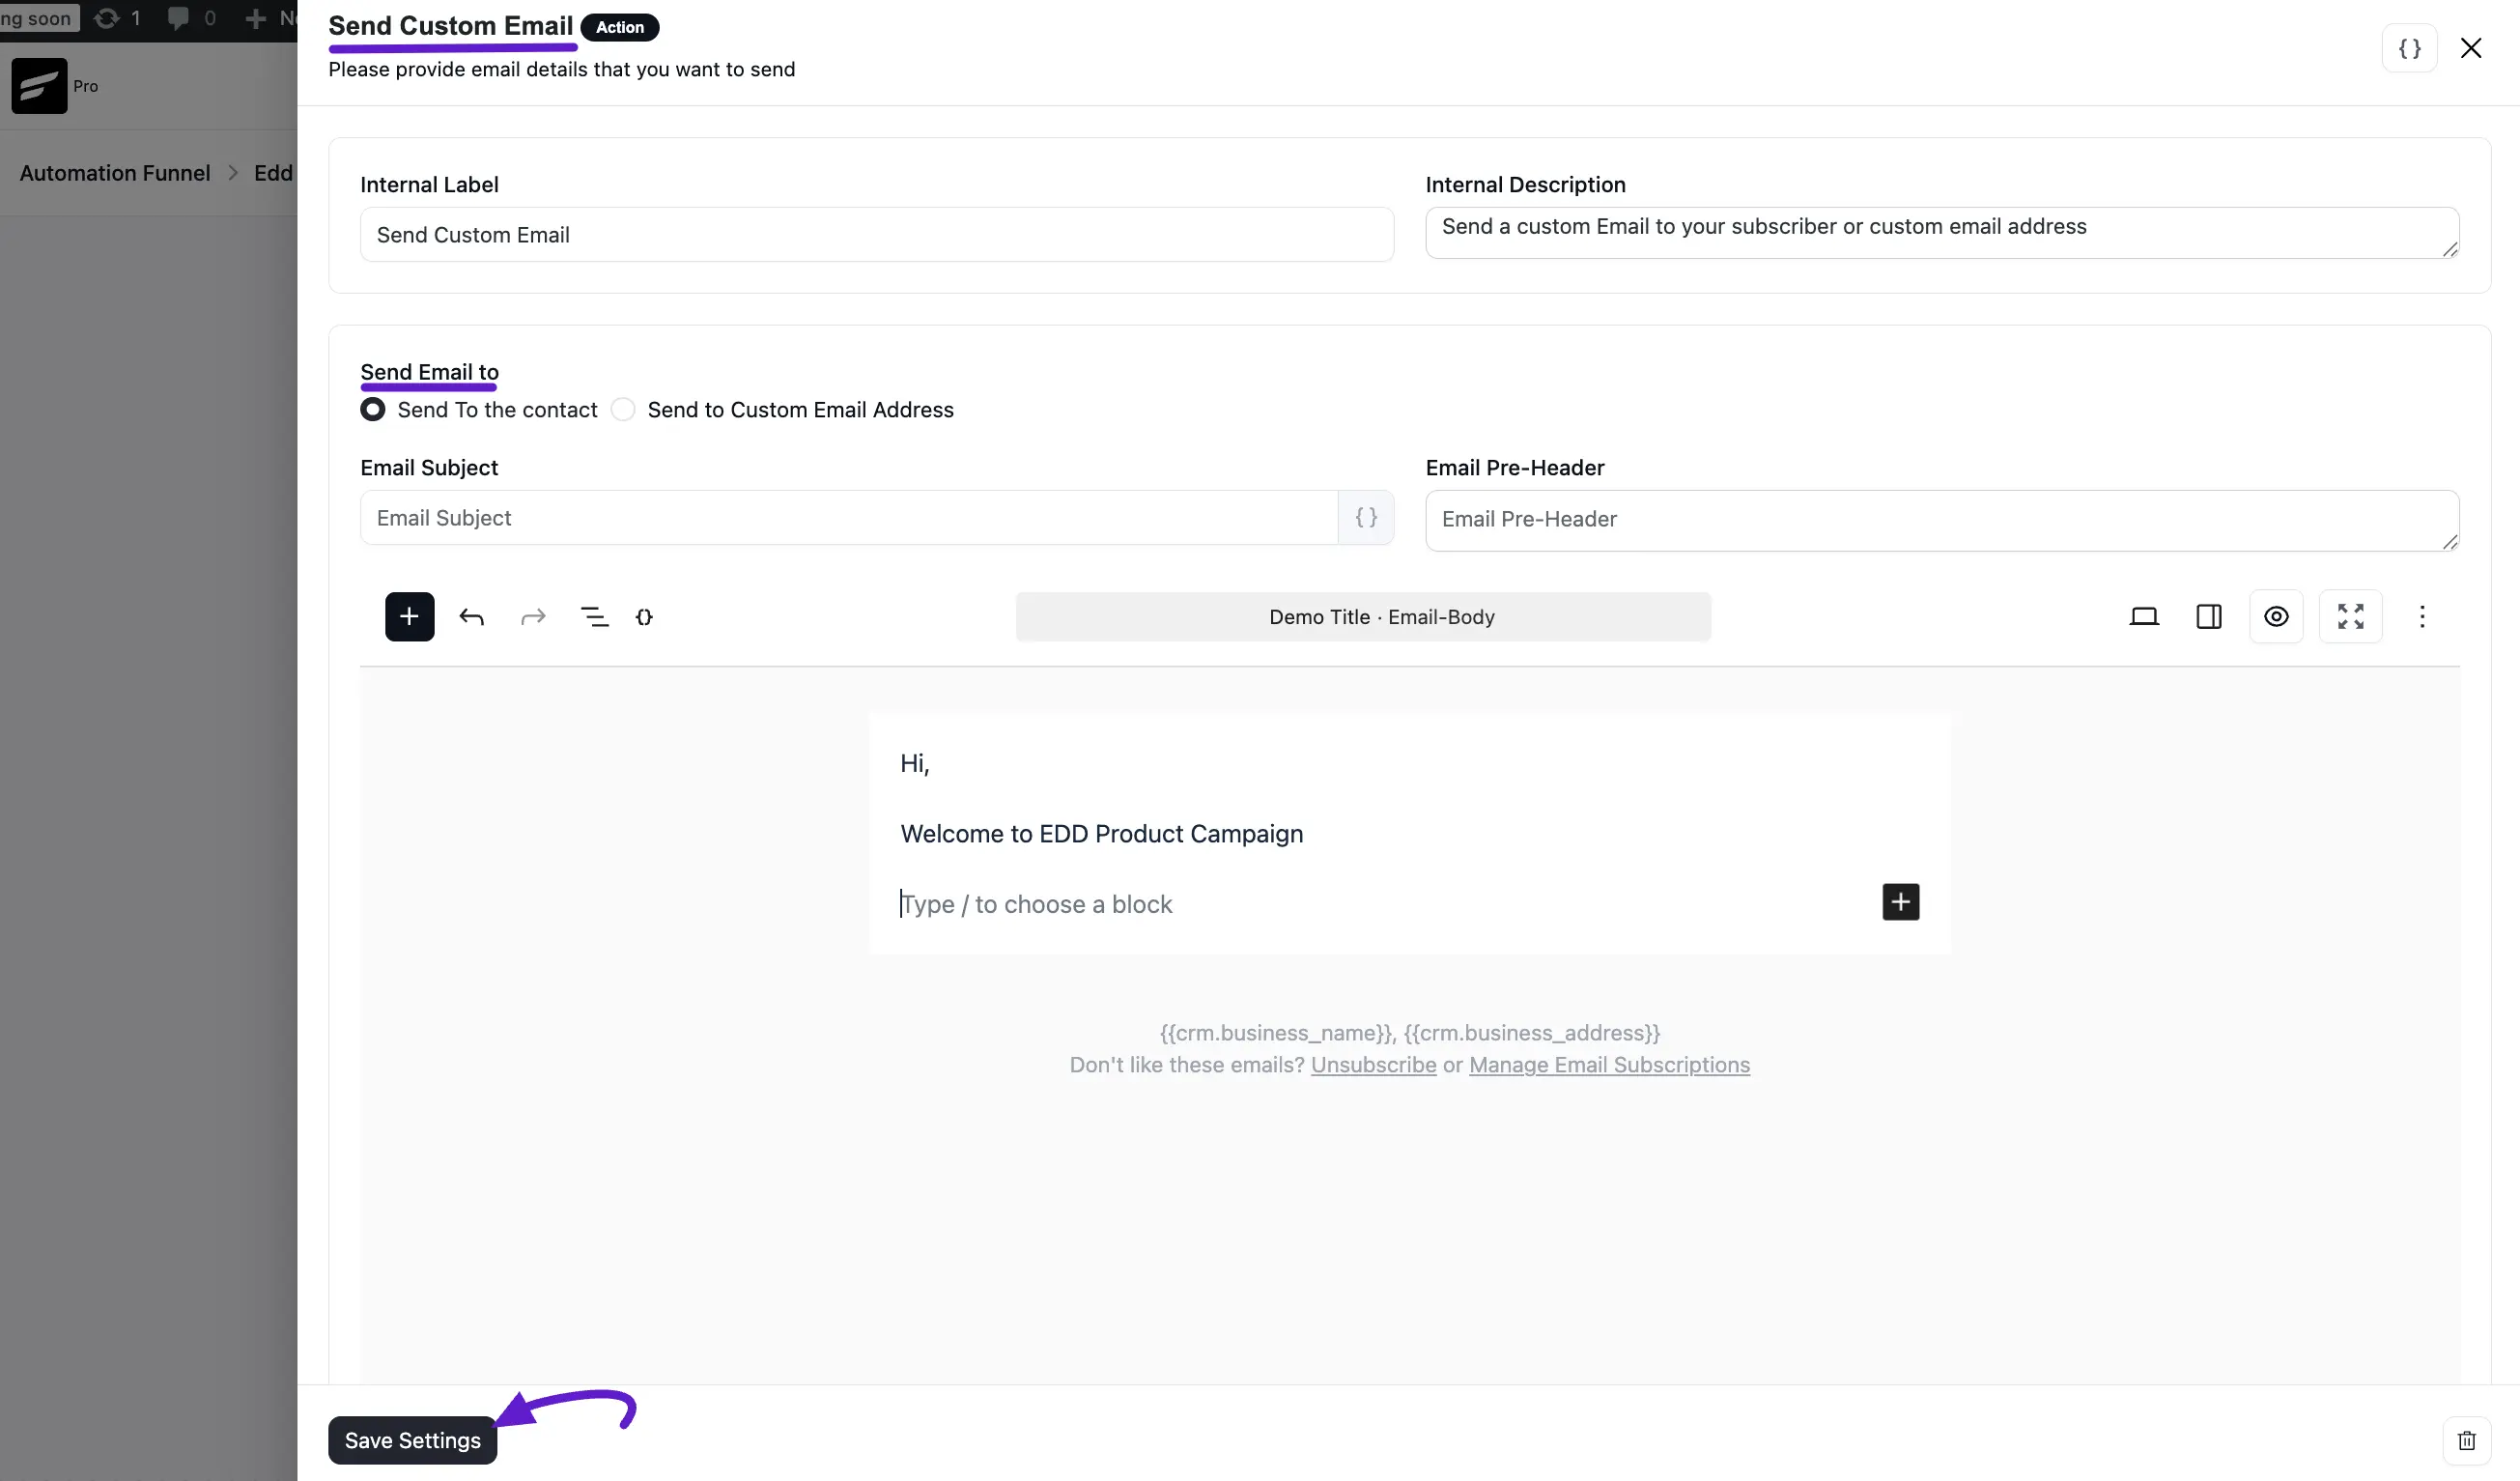The image size is (2520, 1481).
Task: Open Manage Email Subscriptions link
Action: pos(1609,1065)
